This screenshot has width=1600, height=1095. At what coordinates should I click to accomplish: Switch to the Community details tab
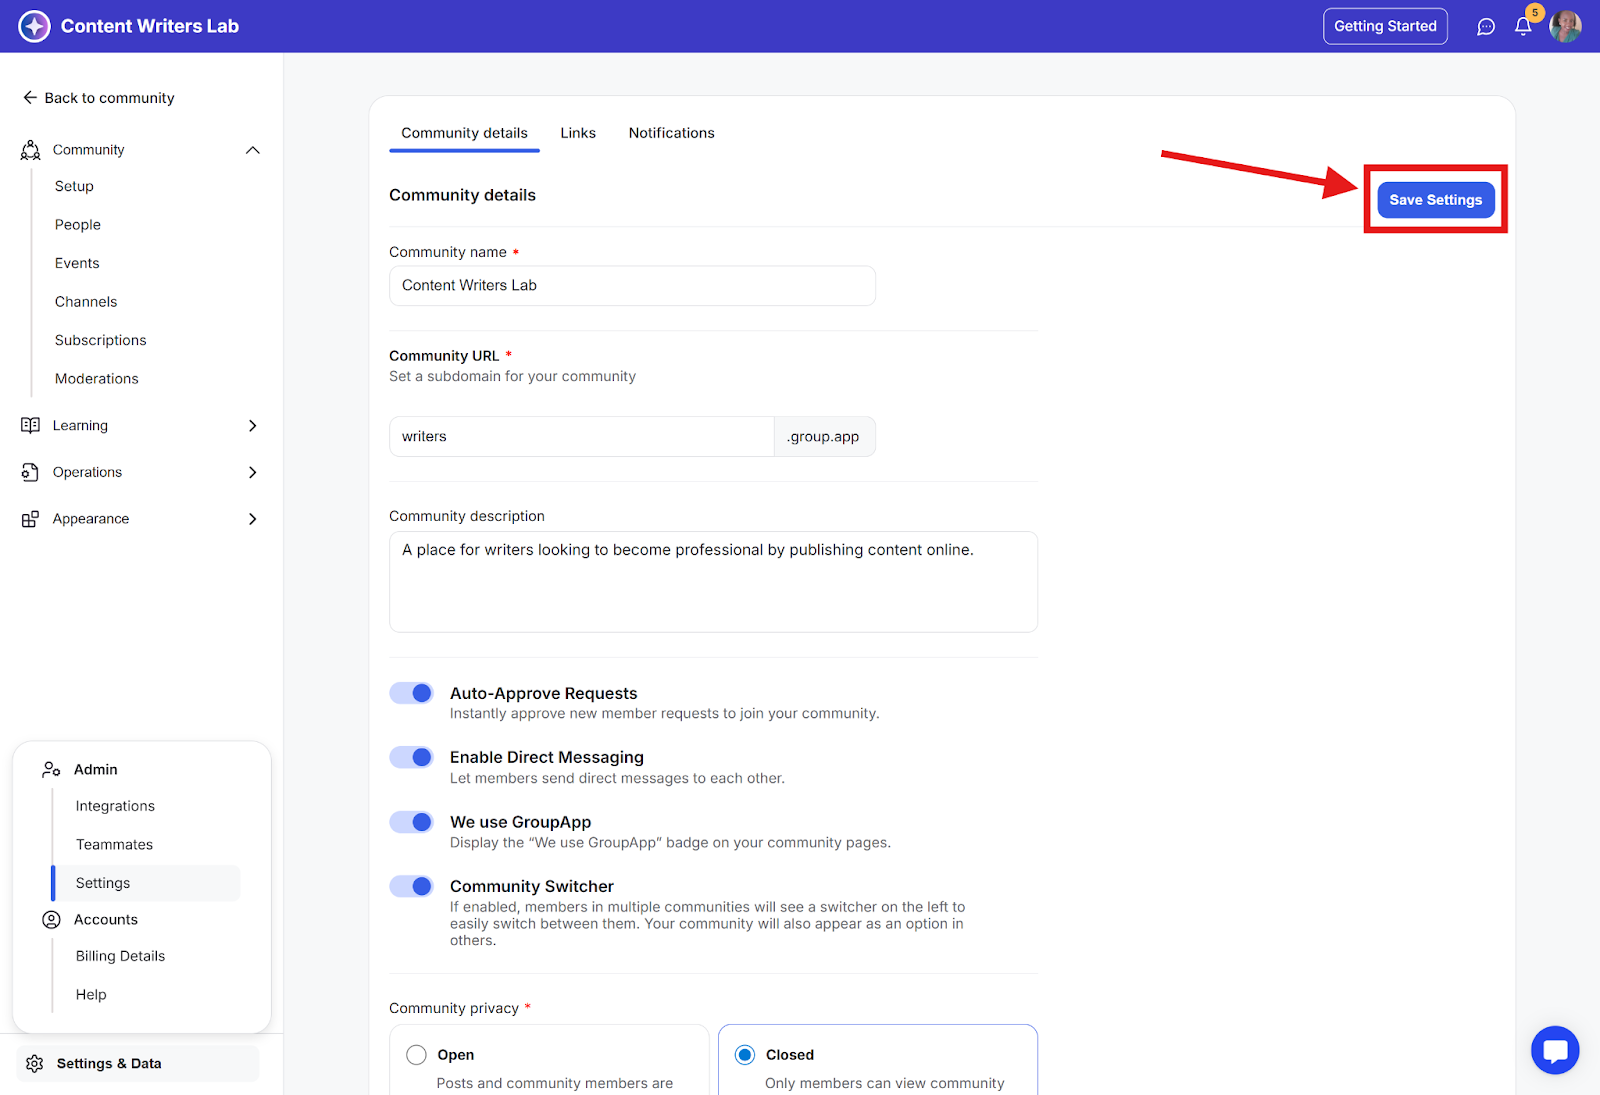point(464,133)
